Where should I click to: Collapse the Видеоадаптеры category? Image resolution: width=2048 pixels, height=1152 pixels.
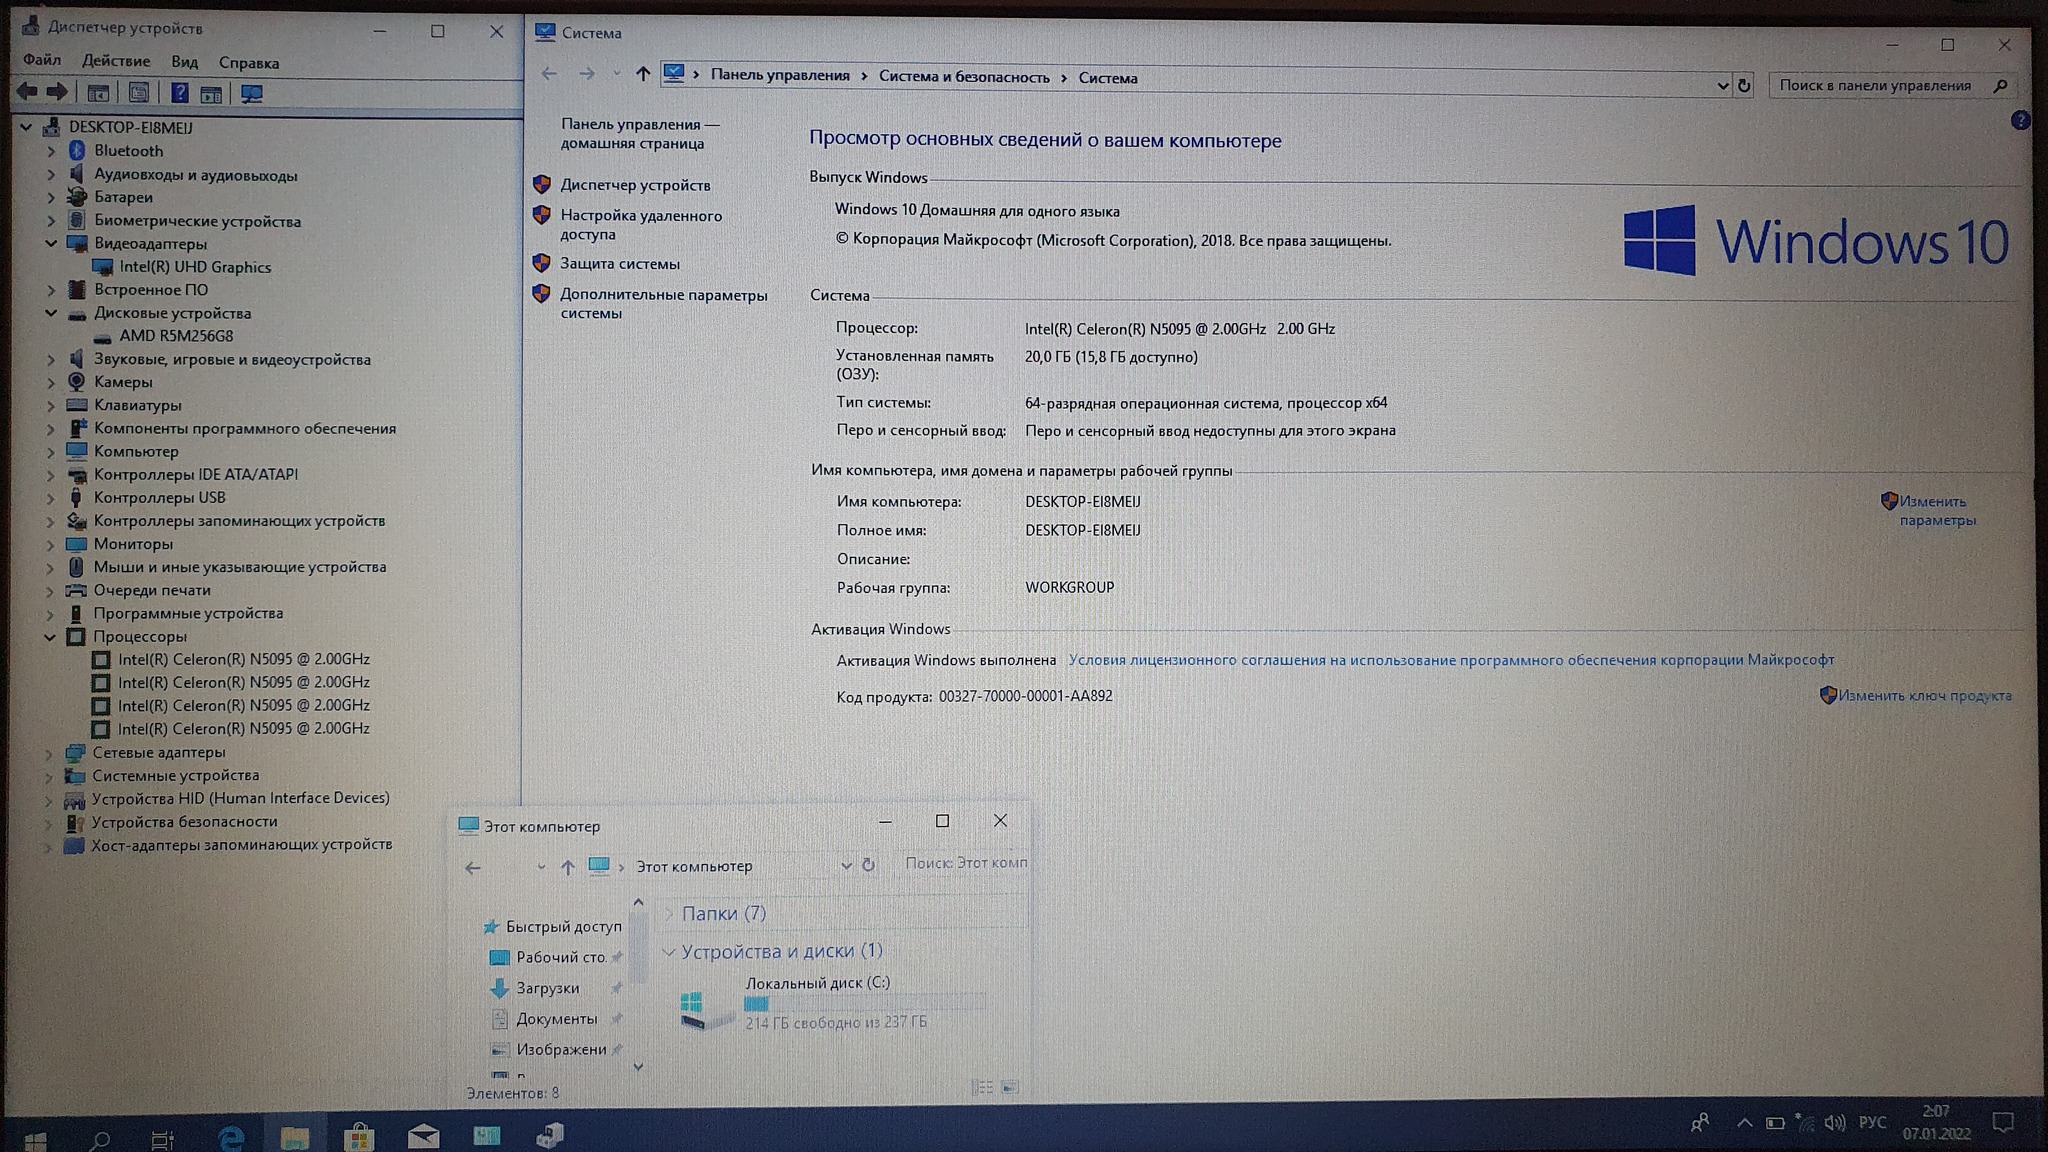click(x=51, y=243)
